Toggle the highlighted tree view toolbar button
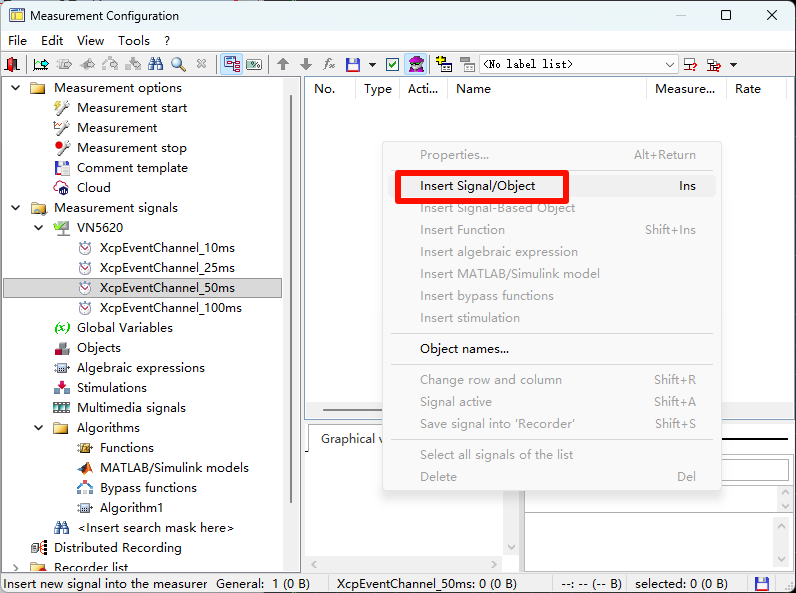Viewport: 796px width, 593px height. point(232,64)
